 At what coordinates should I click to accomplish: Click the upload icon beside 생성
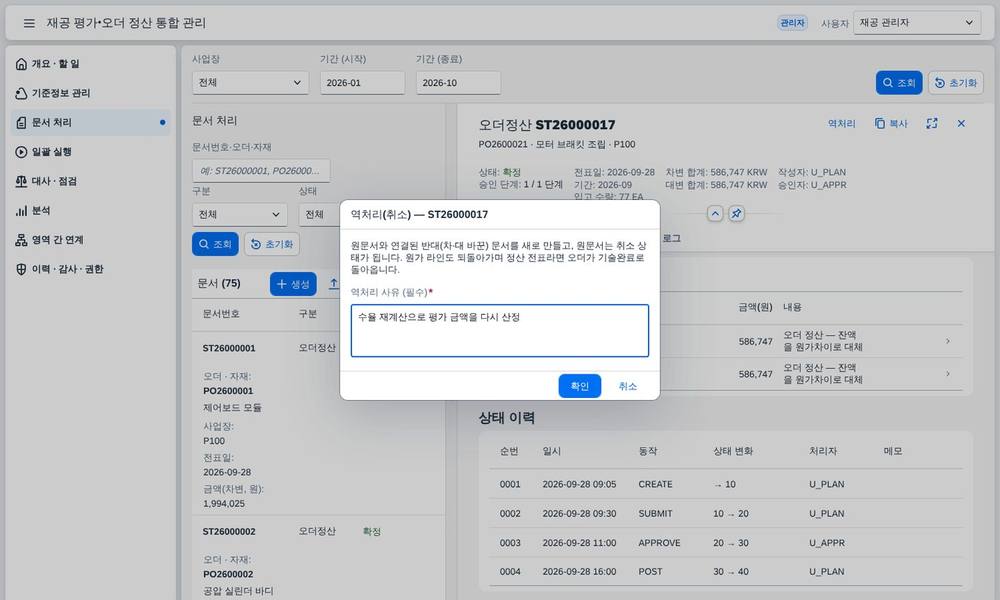(x=334, y=284)
